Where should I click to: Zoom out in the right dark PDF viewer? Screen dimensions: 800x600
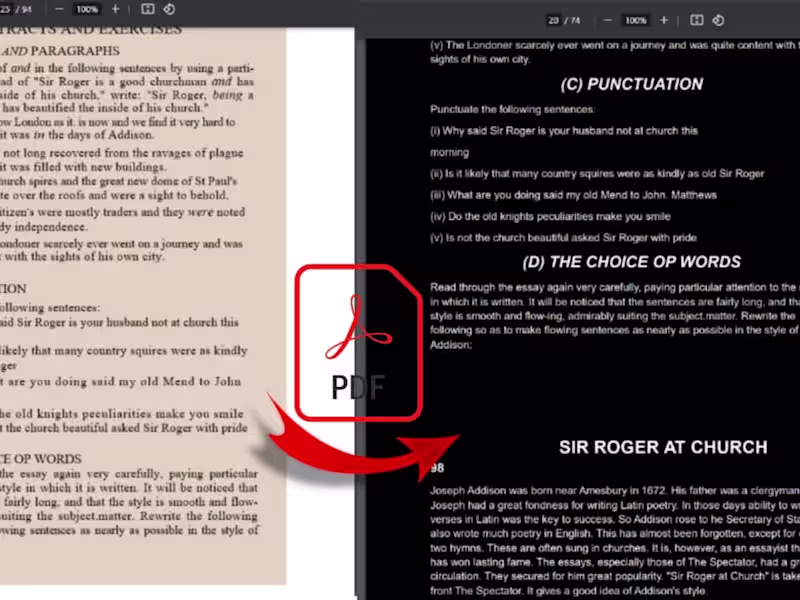pyautogui.click(x=608, y=20)
